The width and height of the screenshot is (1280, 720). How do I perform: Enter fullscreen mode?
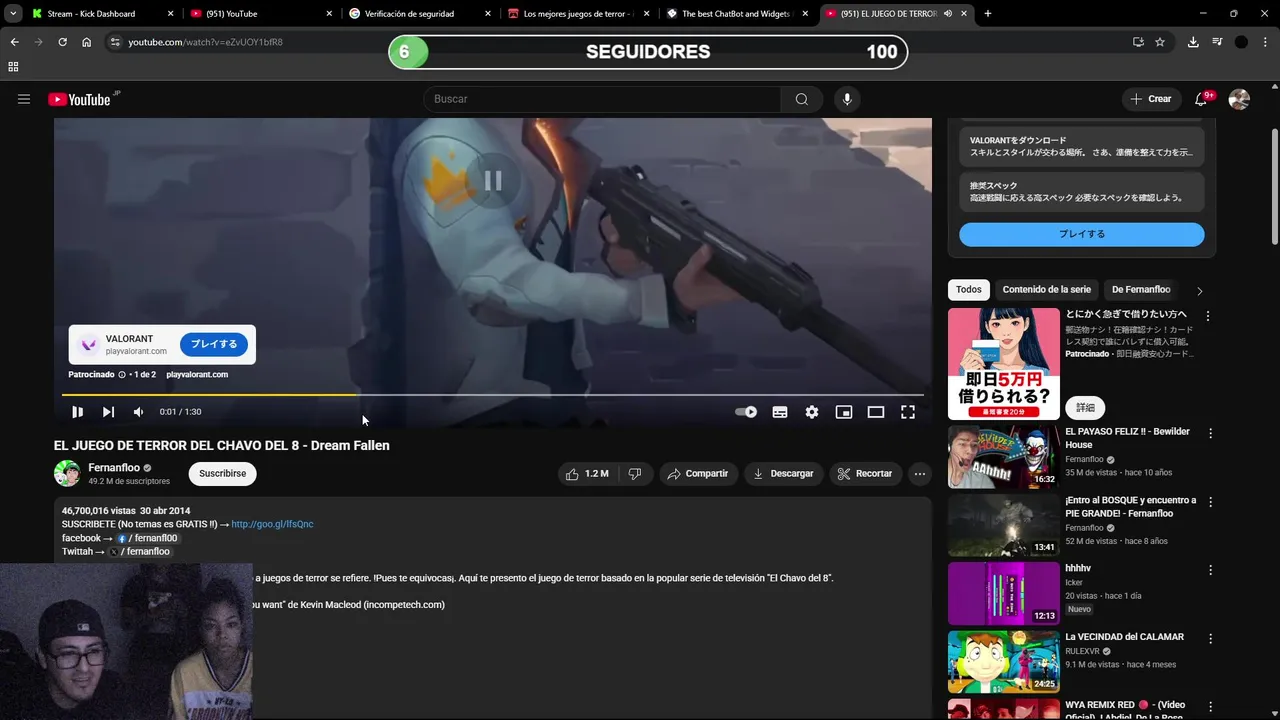[x=908, y=412]
